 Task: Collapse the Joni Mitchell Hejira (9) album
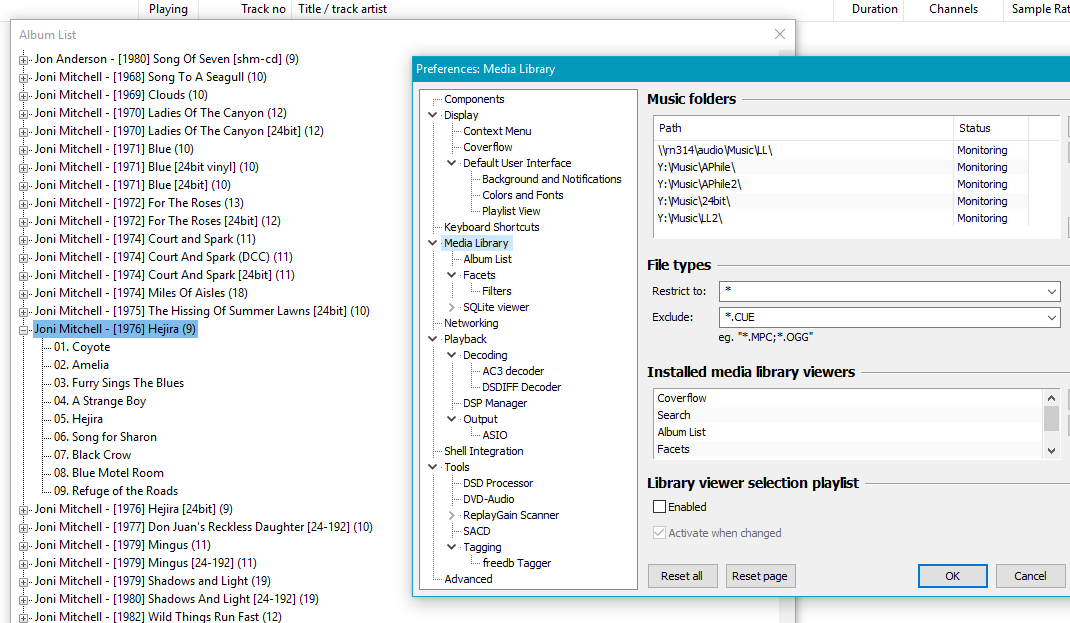coord(23,330)
